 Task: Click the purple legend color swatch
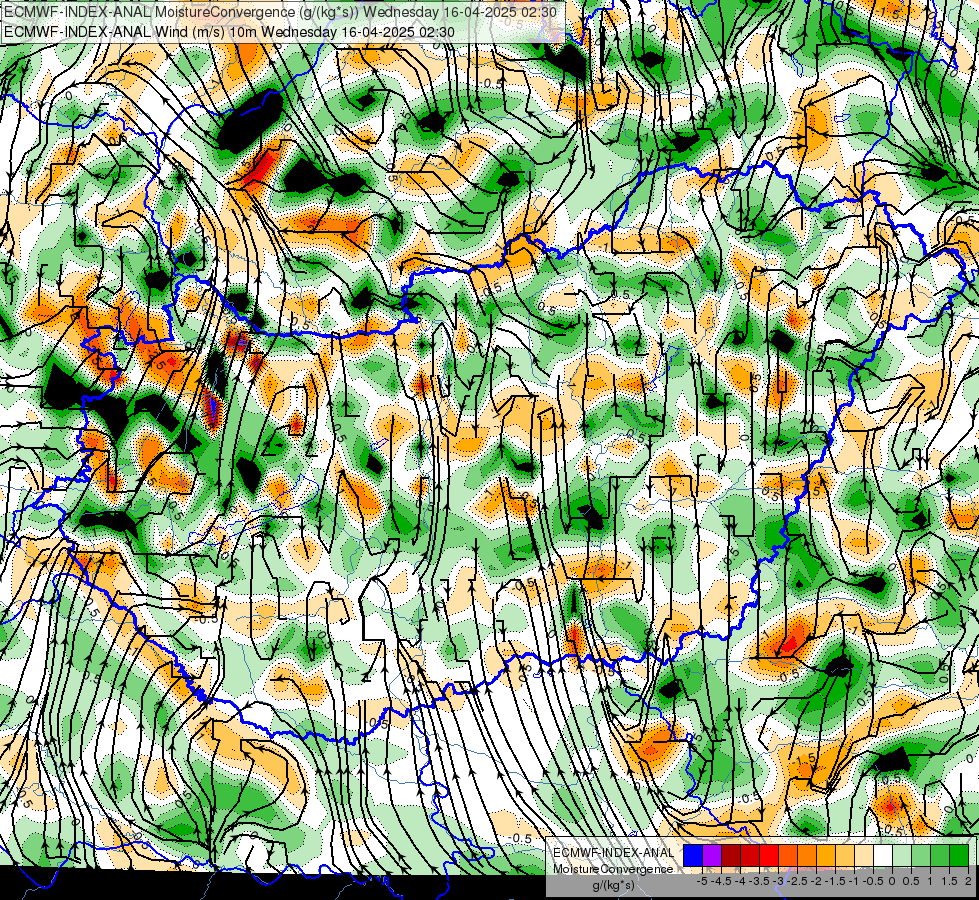point(712,856)
